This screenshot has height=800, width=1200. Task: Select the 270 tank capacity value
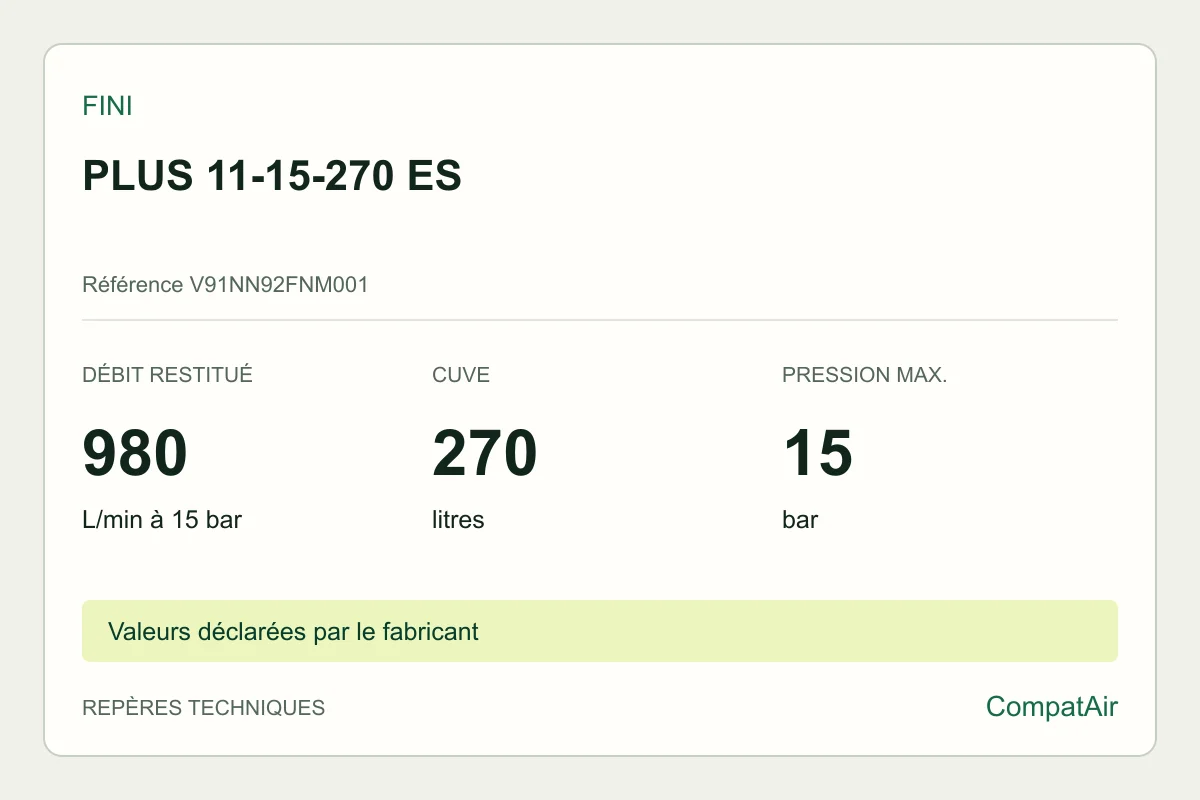click(x=485, y=453)
